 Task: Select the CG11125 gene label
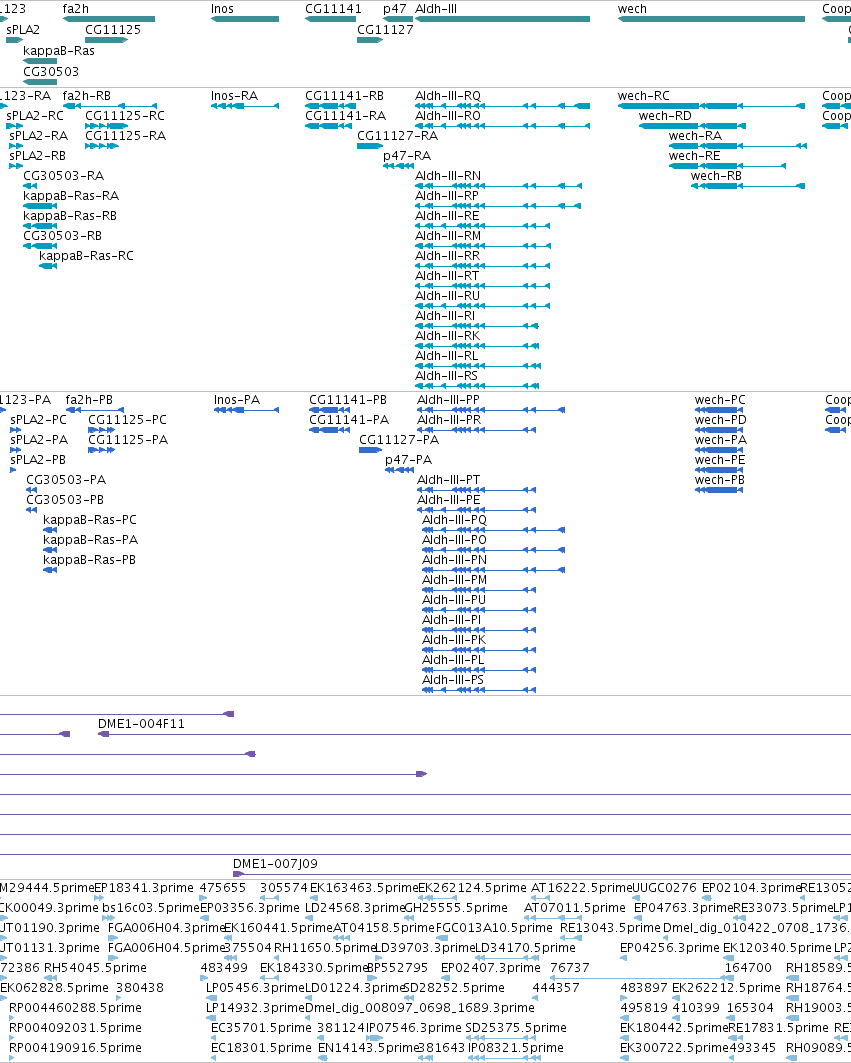tap(113, 30)
